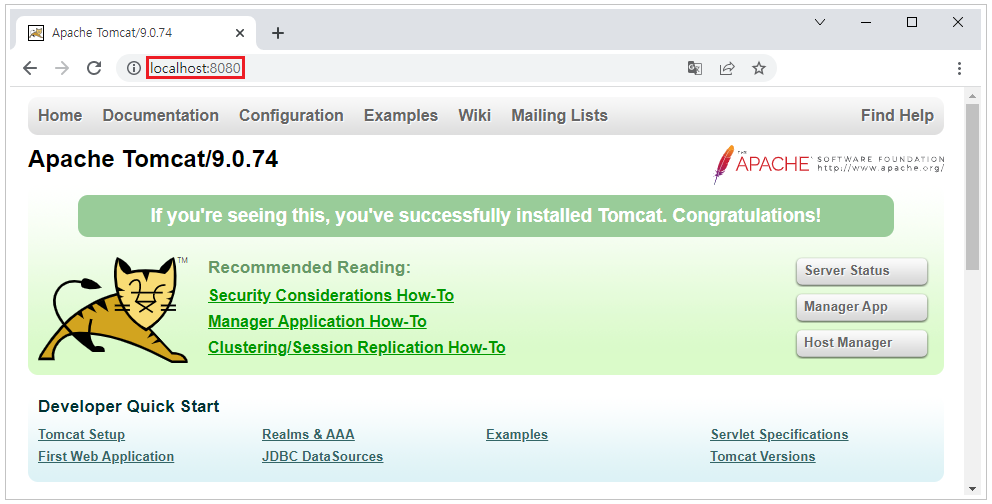The width and height of the screenshot is (992, 504).
Task: Open the Documentation navigation item
Action: (161, 115)
